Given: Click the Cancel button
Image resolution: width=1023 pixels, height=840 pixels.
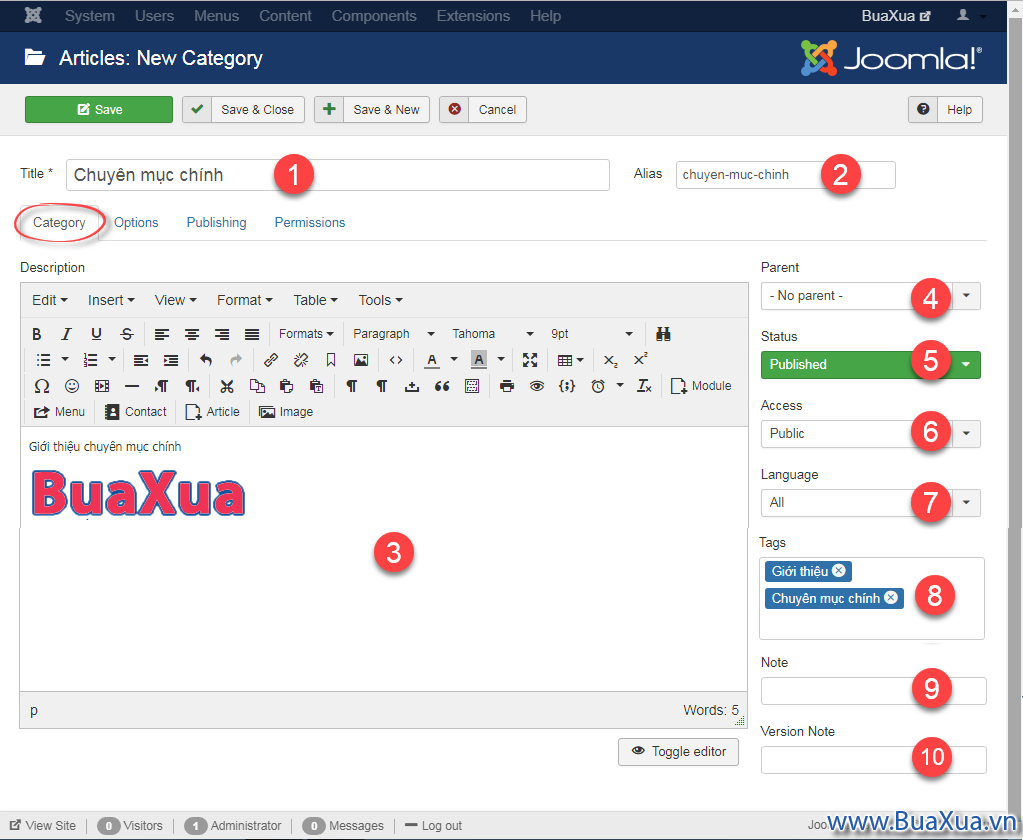Looking at the screenshot, I should pos(483,110).
